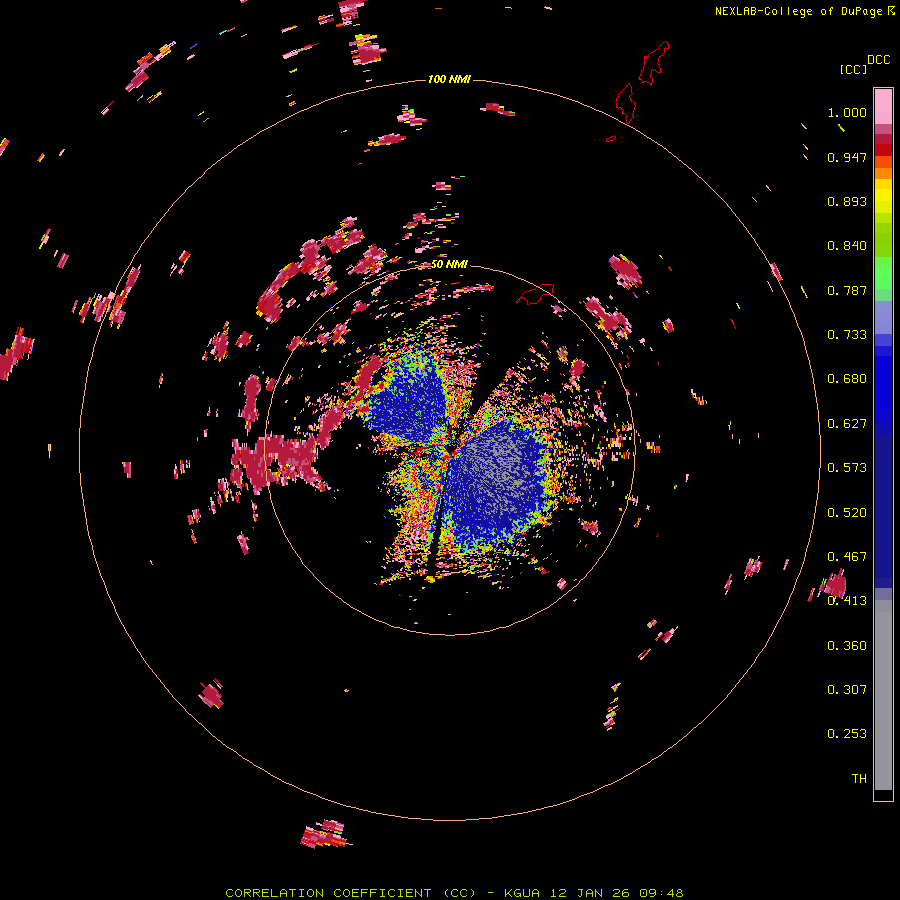This screenshot has width=900, height=900.
Task: Click the 0.520 value on the color scale
Action: click(x=847, y=513)
